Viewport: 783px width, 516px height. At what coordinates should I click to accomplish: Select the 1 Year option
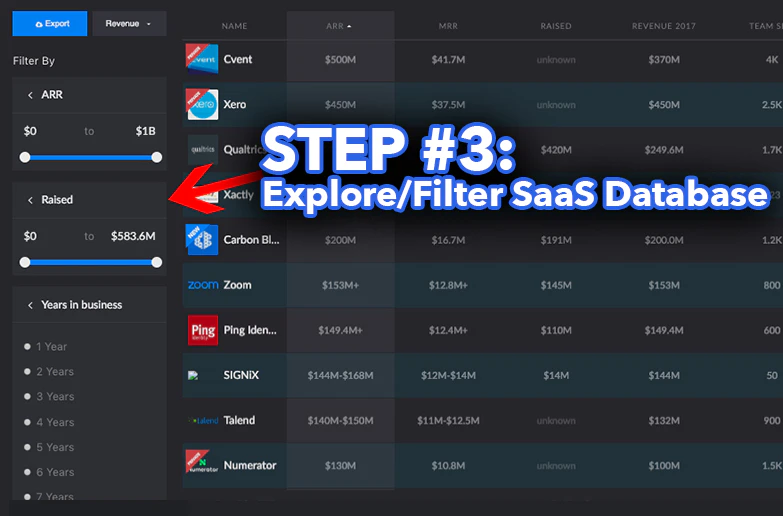pyautogui.click(x=46, y=347)
